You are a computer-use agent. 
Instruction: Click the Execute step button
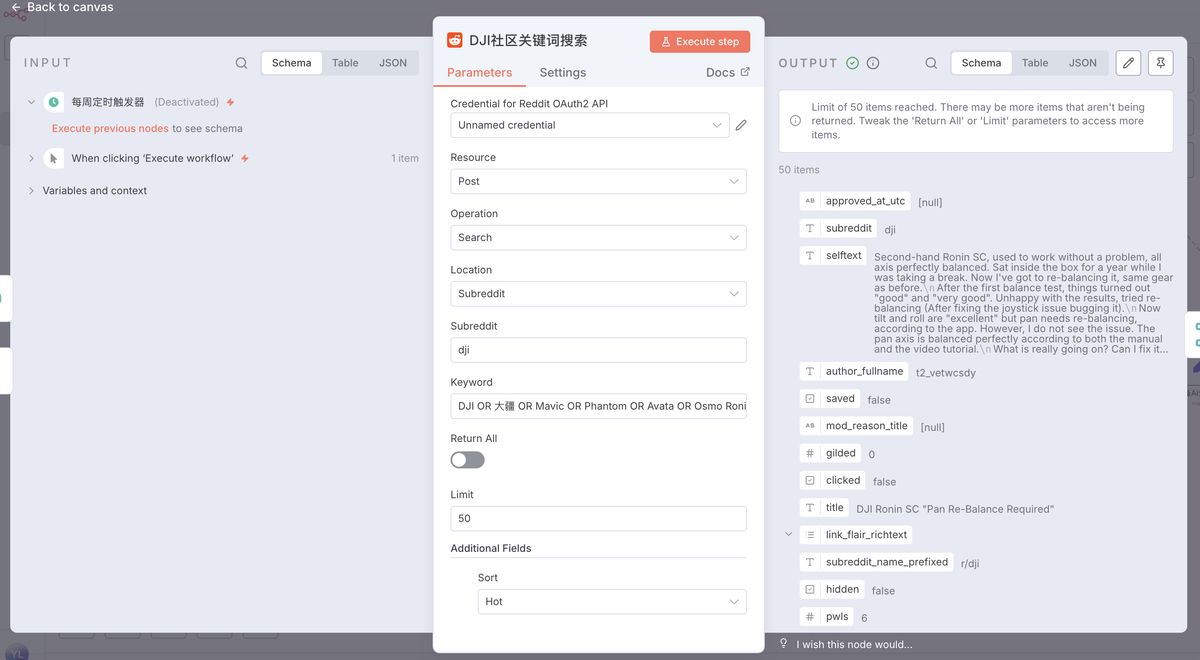pyautogui.click(x=699, y=41)
